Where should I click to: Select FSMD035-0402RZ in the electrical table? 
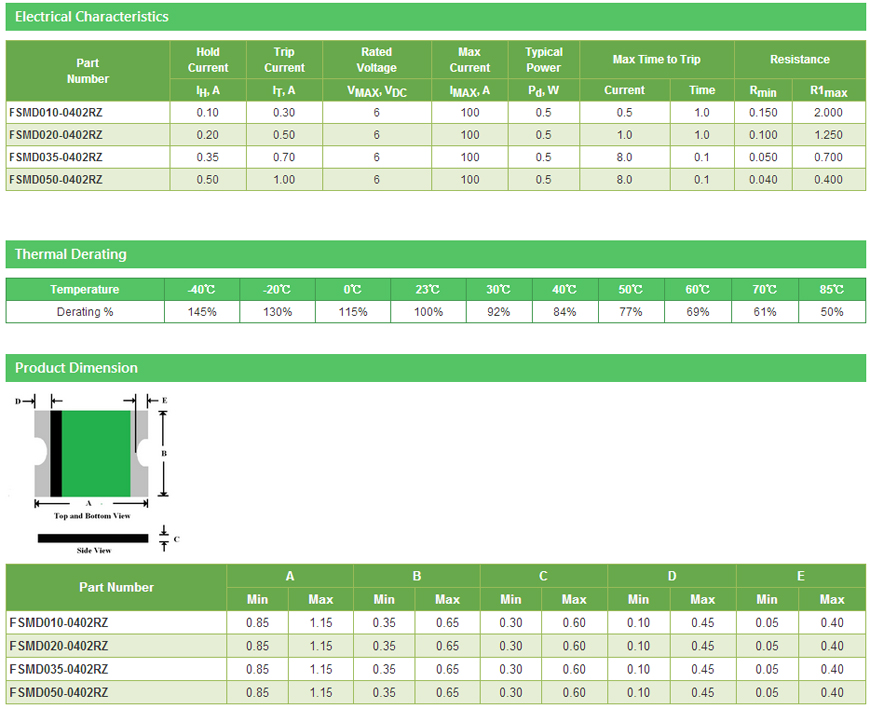(55, 157)
